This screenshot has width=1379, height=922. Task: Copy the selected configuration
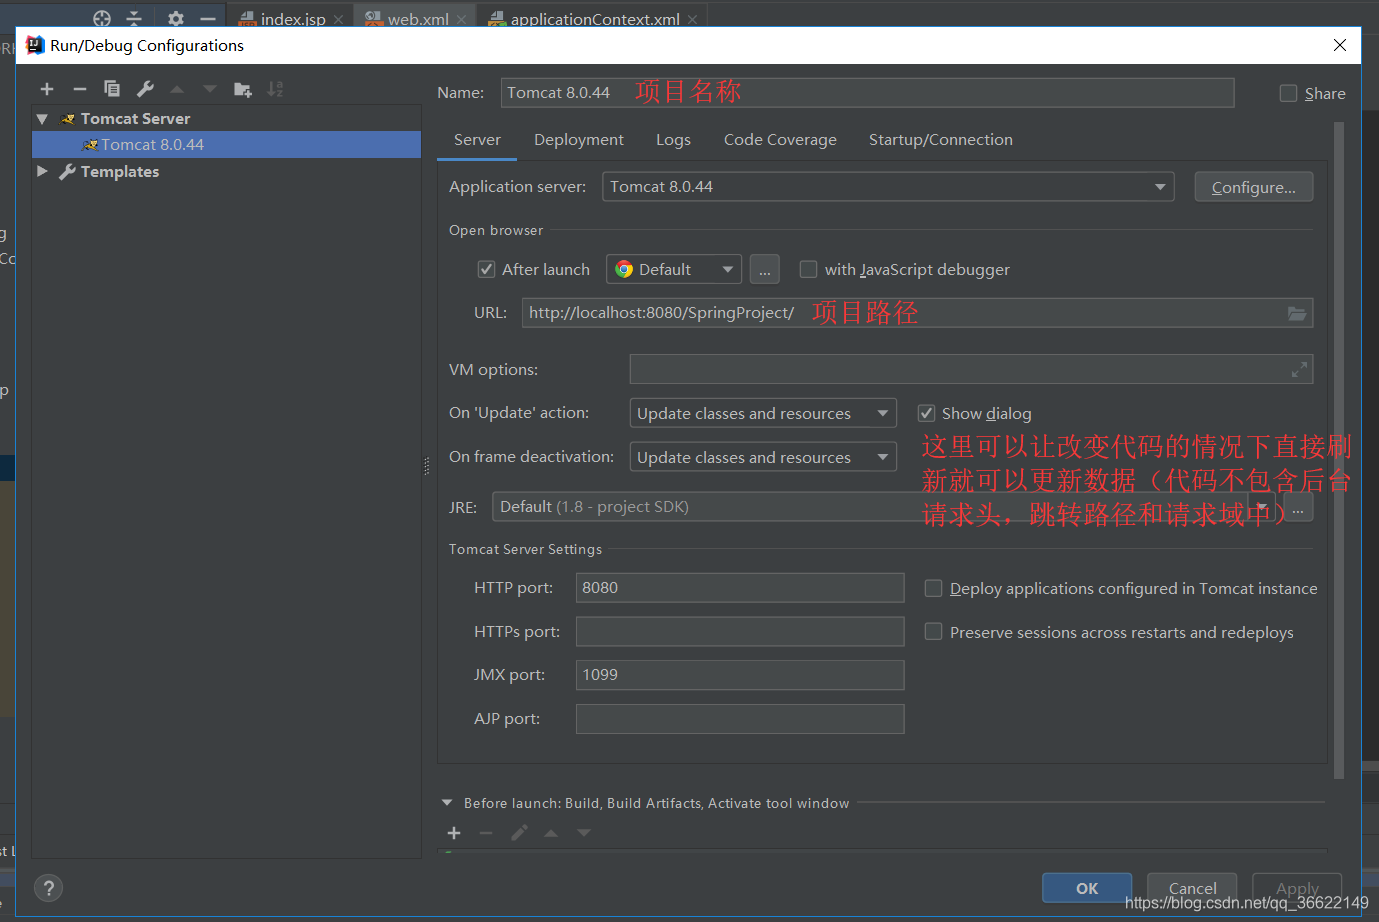[112, 89]
